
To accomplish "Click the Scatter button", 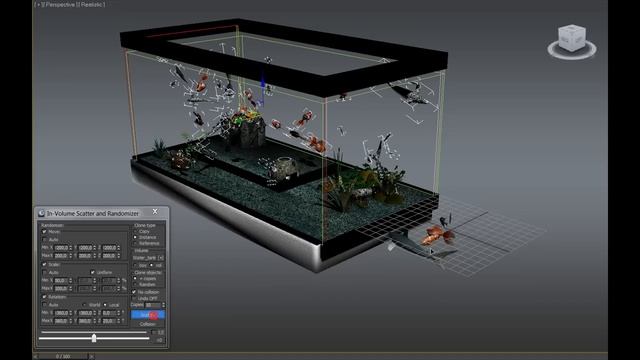I will coord(148,315).
